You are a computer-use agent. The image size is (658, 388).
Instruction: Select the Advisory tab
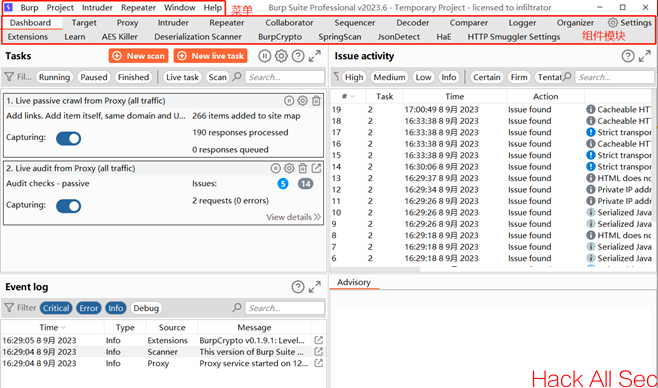coord(354,282)
